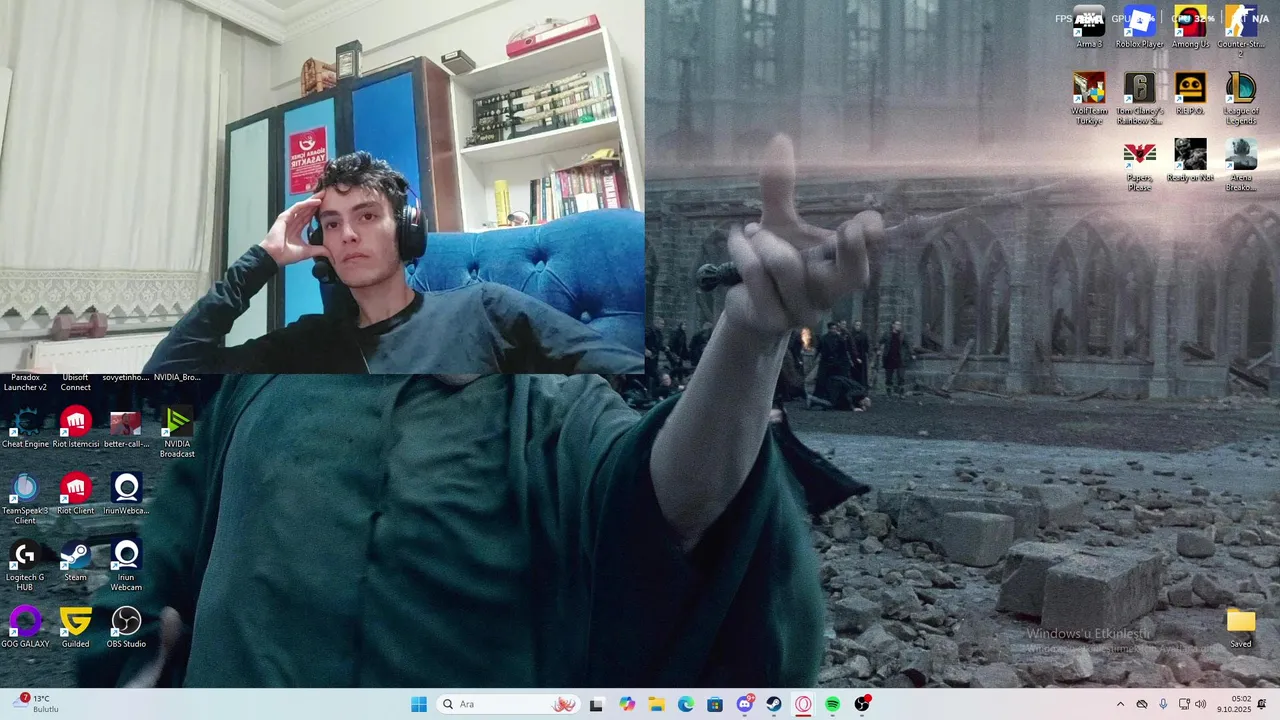This screenshot has height=720, width=1280.
Task: Click the Ubisoft Connect label
Action: pos(76,382)
